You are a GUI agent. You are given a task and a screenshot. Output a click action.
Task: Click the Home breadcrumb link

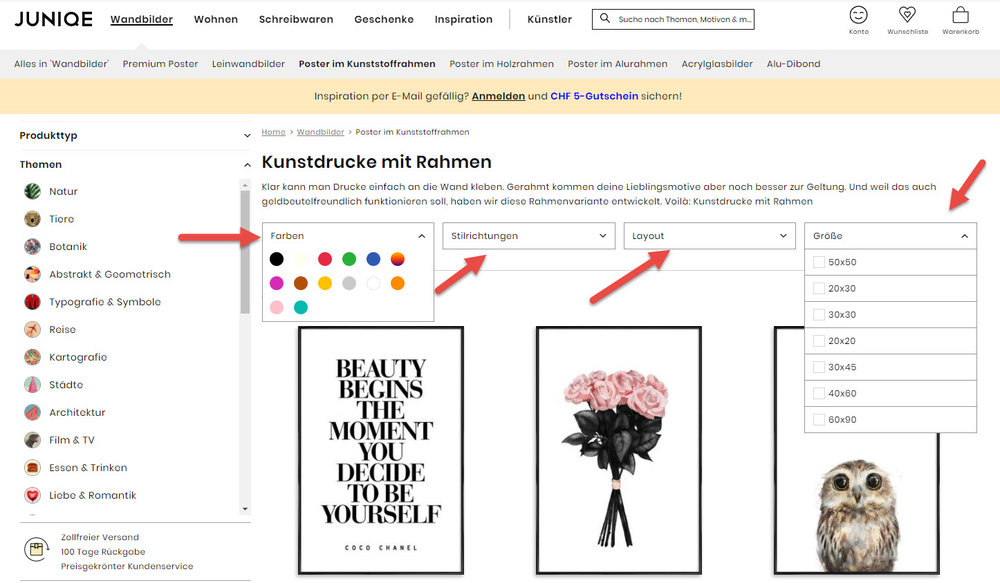tap(273, 132)
